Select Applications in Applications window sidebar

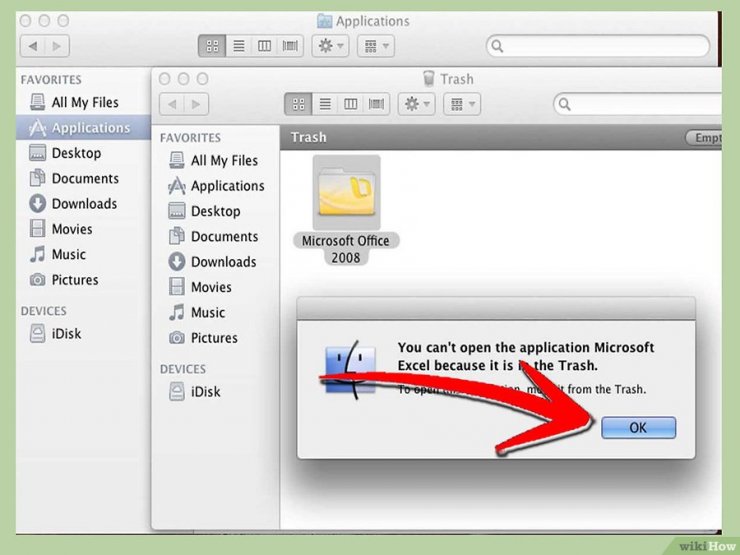[83, 127]
